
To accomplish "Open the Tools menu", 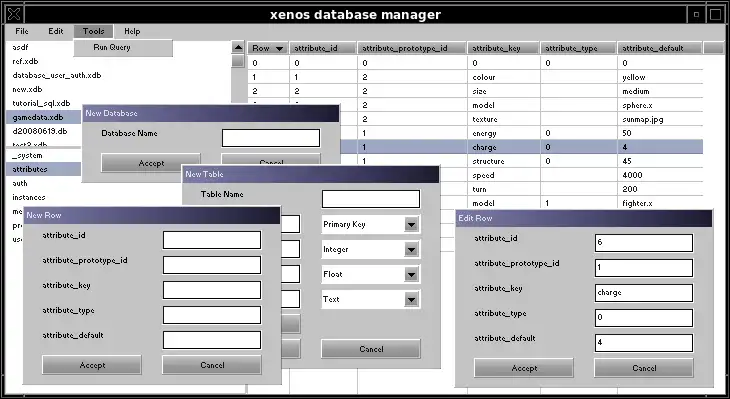I will [x=93, y=31].
